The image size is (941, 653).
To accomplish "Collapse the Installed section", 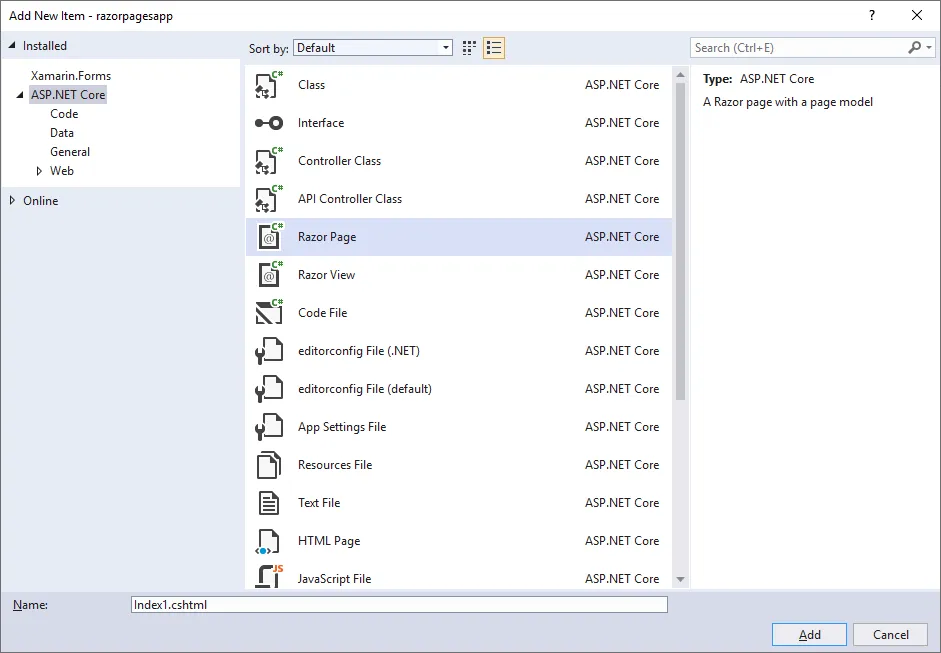I will click(12, 46).
